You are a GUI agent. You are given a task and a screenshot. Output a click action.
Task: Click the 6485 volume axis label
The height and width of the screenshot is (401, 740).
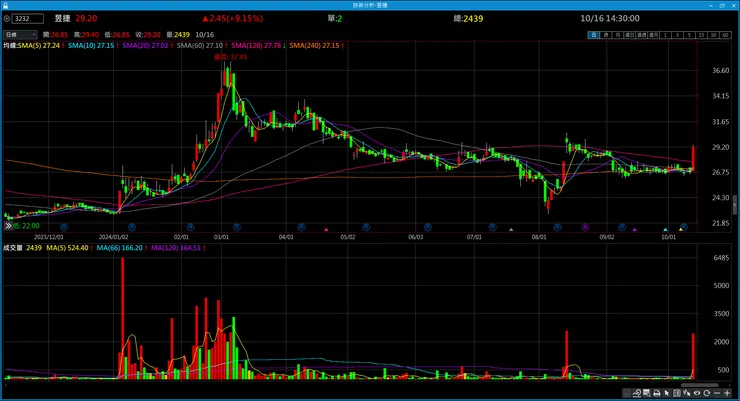tap(721, 258)
